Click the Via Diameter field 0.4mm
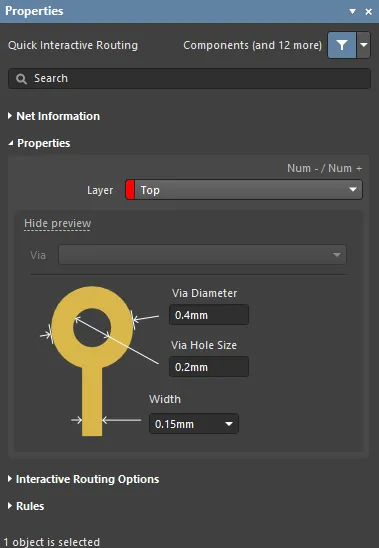Image resolution: width=379 pixels, height=548 pixels. [209, 315]
